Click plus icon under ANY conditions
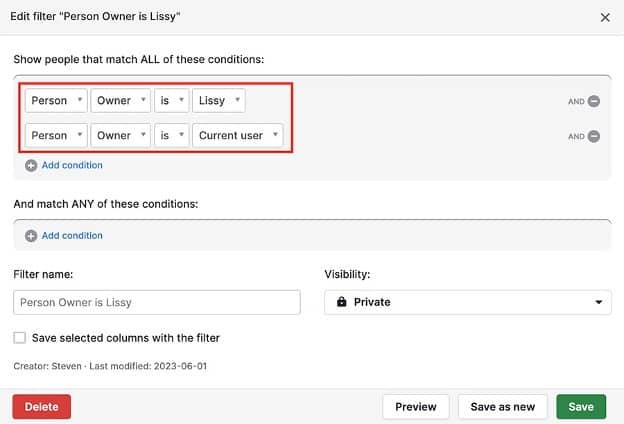The height and width of the screenshot is (424, 624). tap(31, 236)
